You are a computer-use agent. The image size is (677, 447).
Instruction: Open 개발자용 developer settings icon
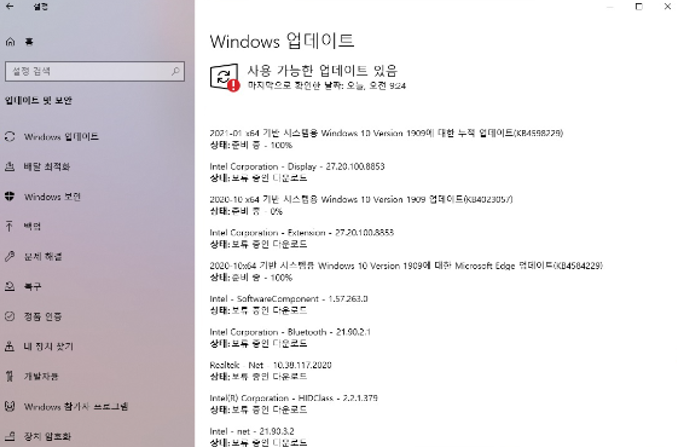9,376
